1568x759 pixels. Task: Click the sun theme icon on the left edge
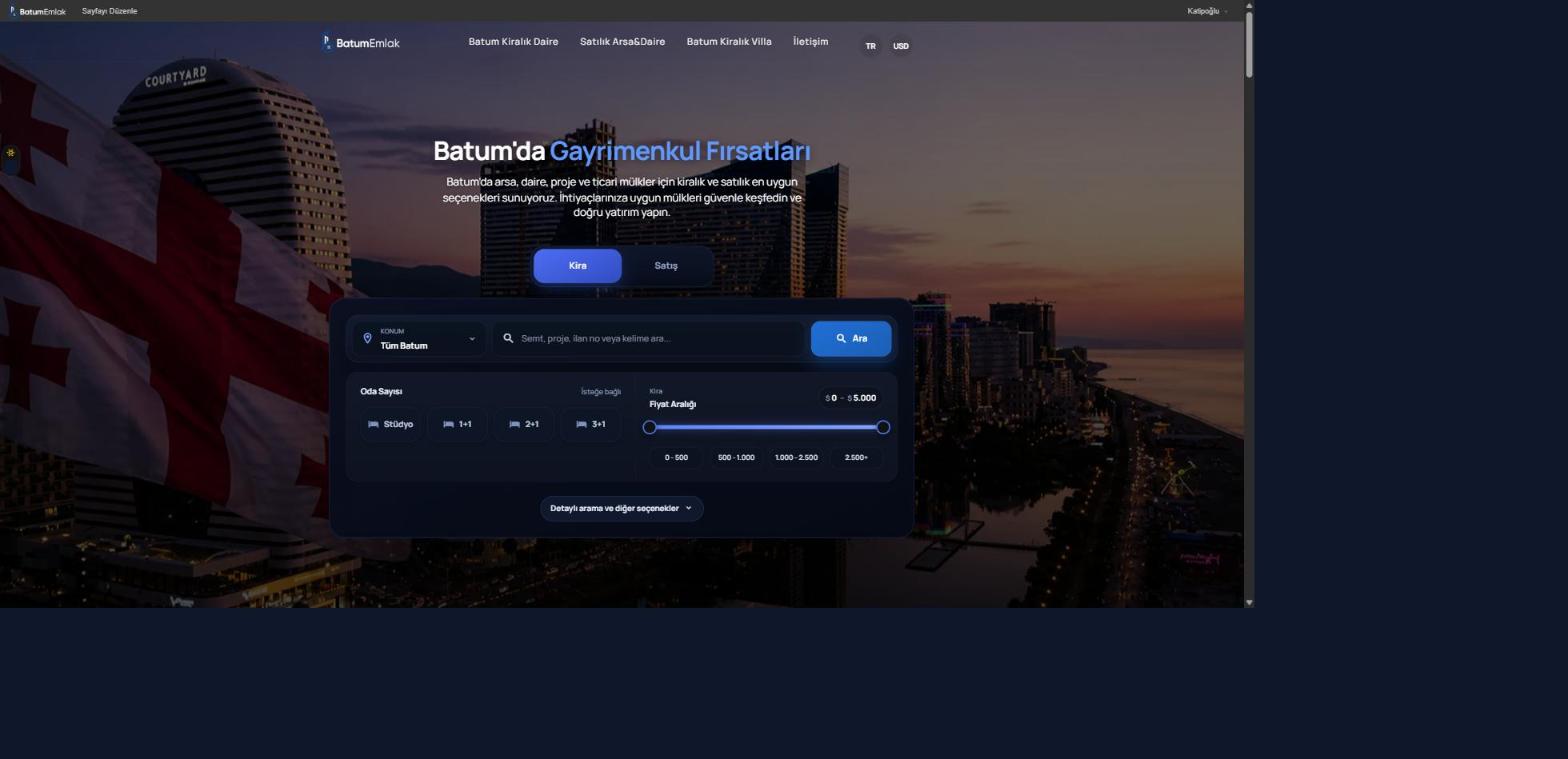pos(10,153)
